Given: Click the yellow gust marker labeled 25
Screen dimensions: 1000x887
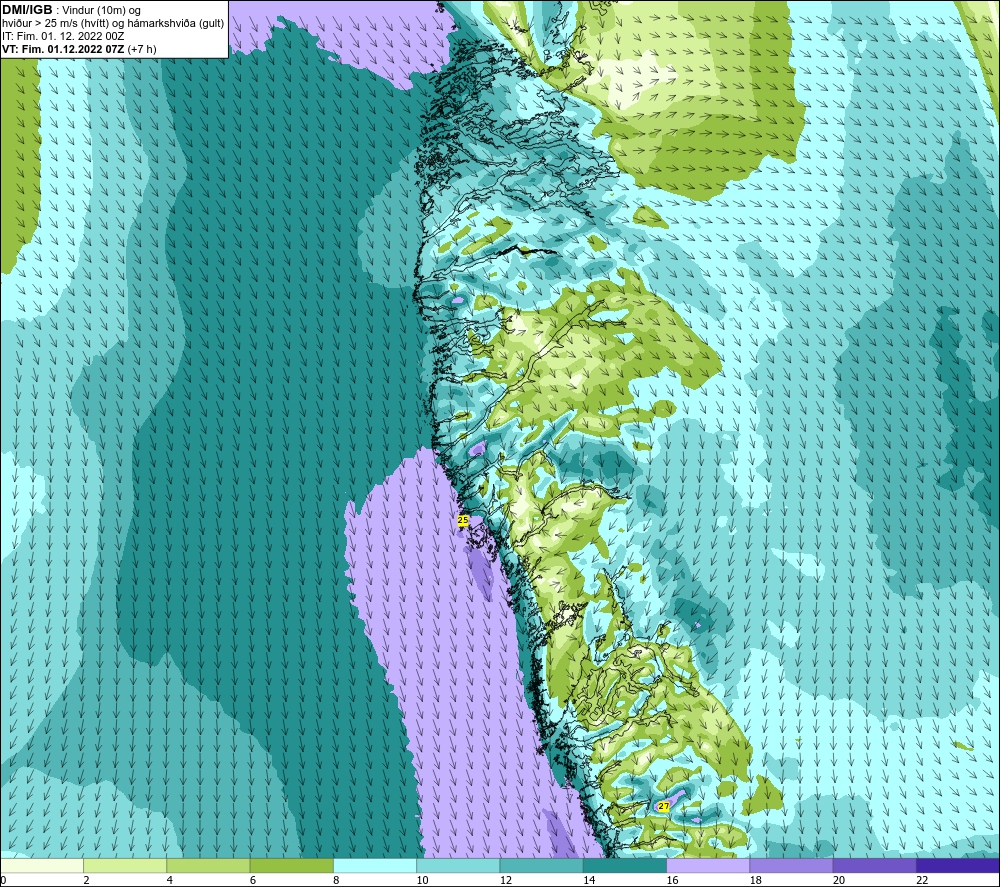Looking at the screenshot, I should [x=463, y=520].
